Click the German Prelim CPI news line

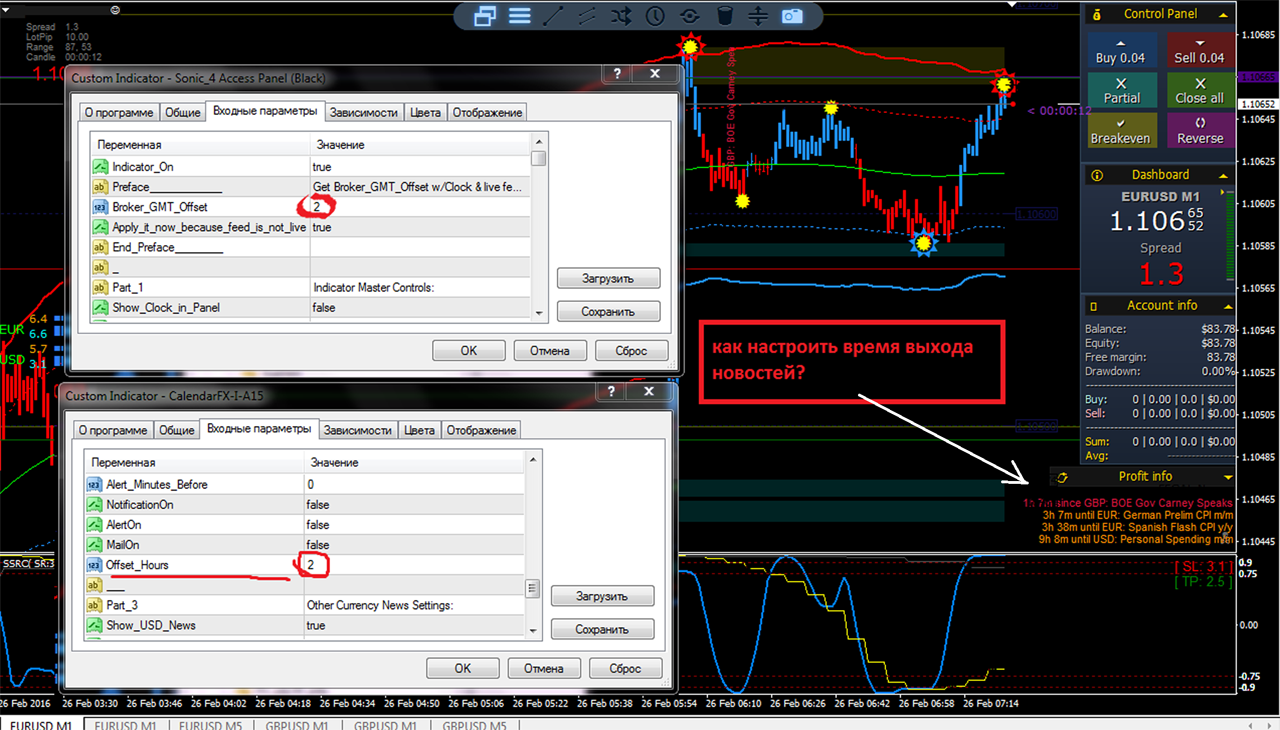[x=1137, y=514]
